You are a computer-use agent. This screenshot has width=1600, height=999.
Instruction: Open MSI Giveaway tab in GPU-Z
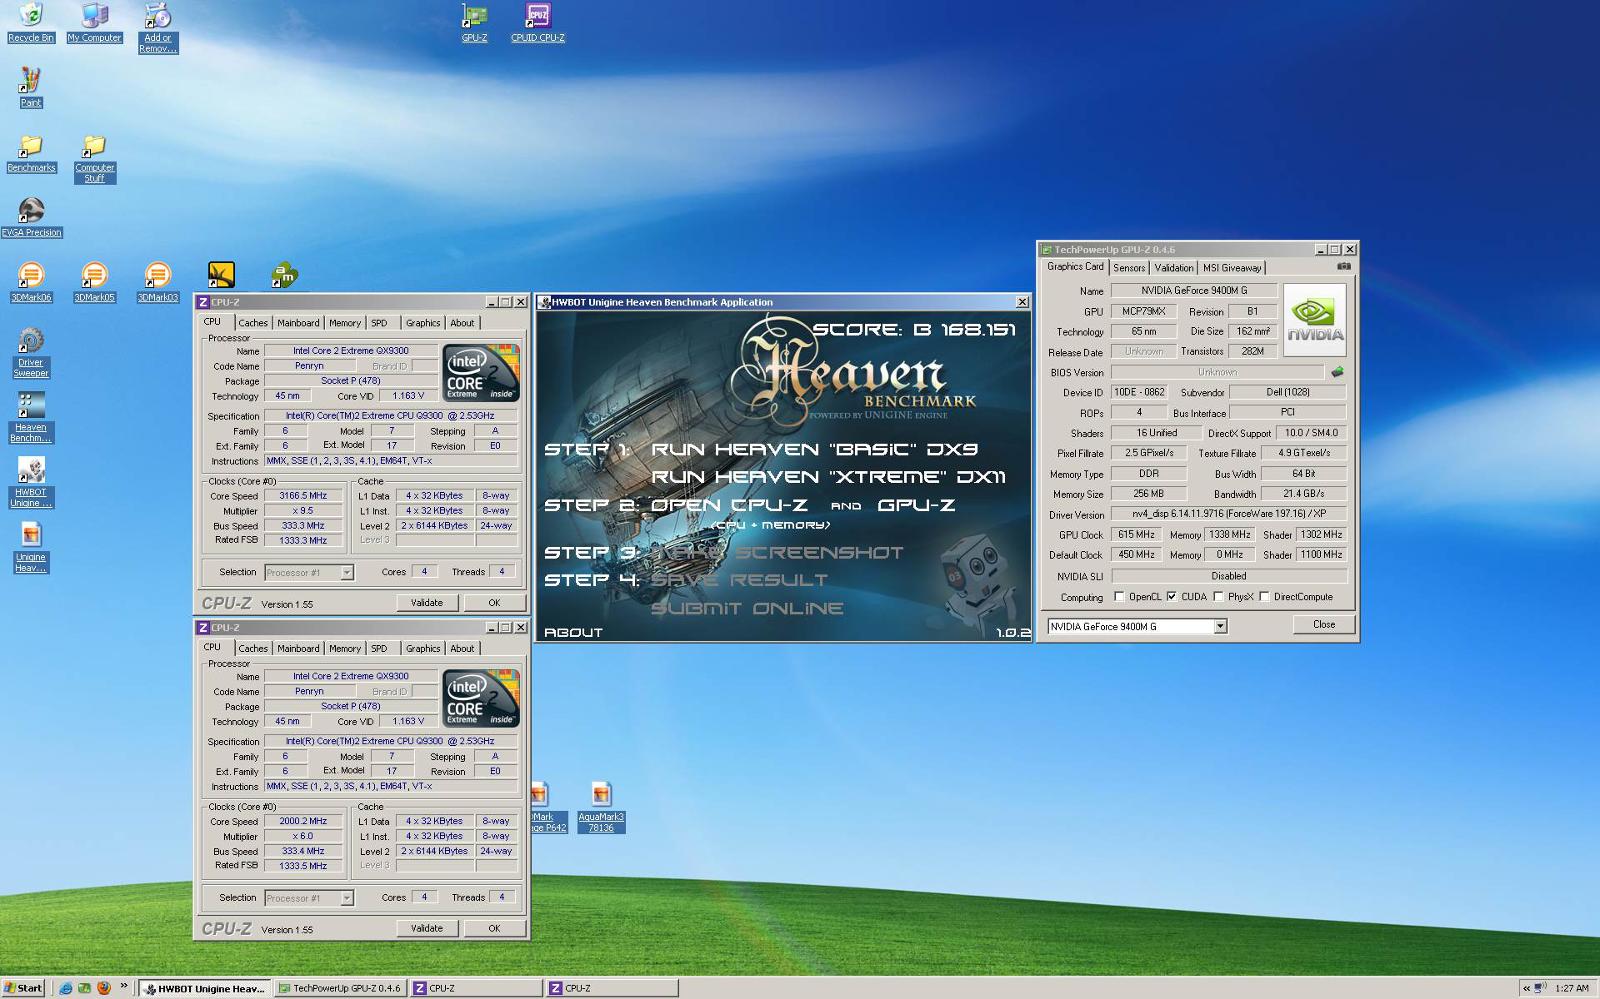(1232, 268)
